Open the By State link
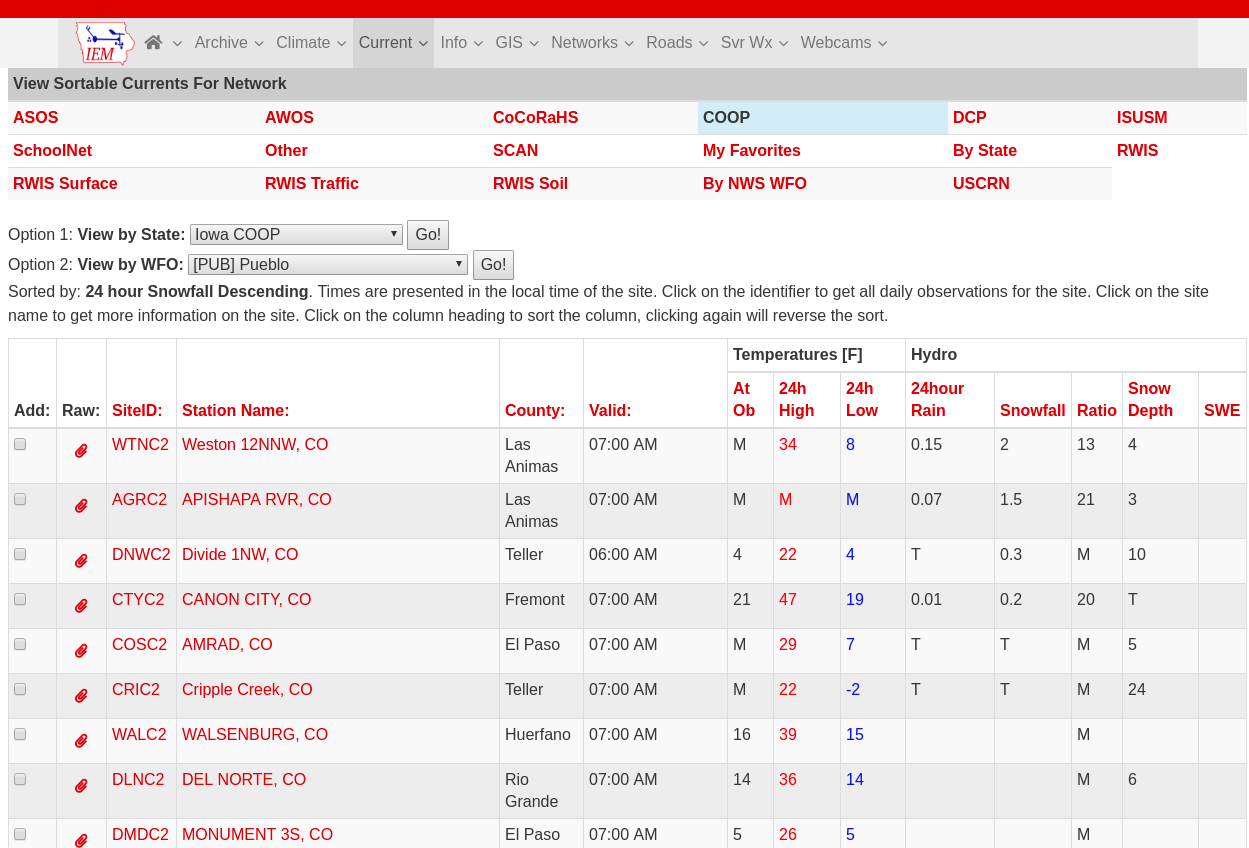Screen dimensions: 1249x848 click(x=985, y=151)
